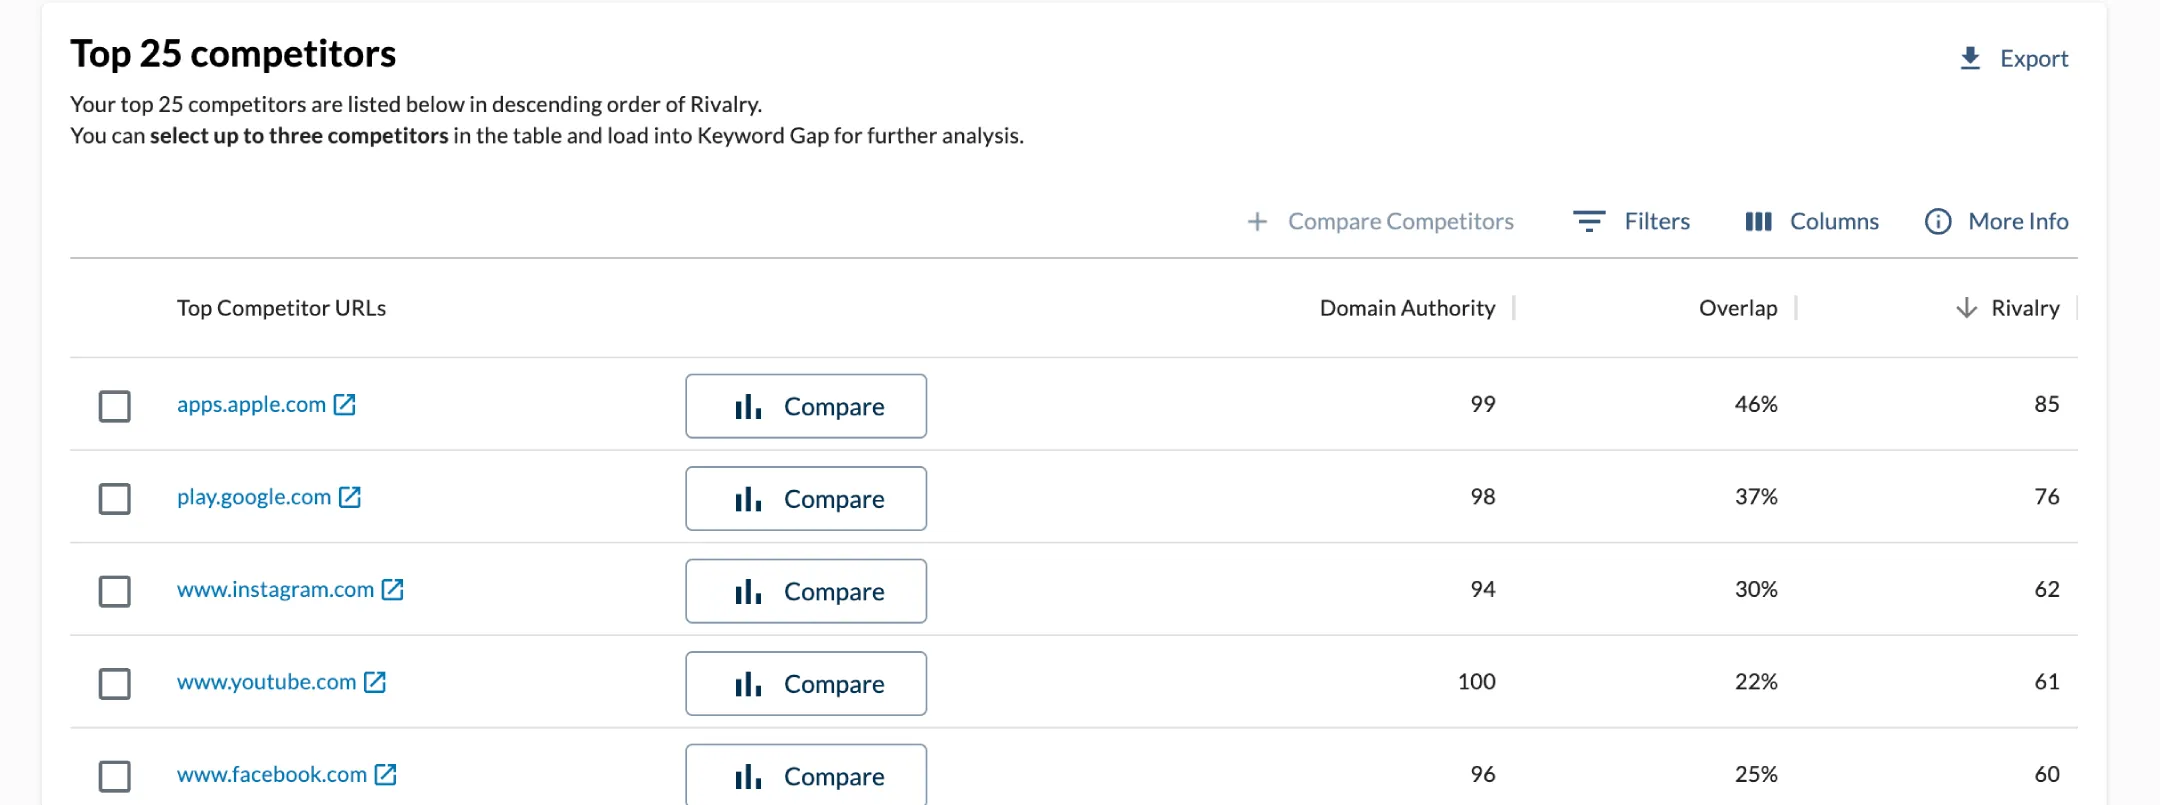Check the apps.apple.com checkbox
This screenshot has width=2160, height=805.
point(115,406)
